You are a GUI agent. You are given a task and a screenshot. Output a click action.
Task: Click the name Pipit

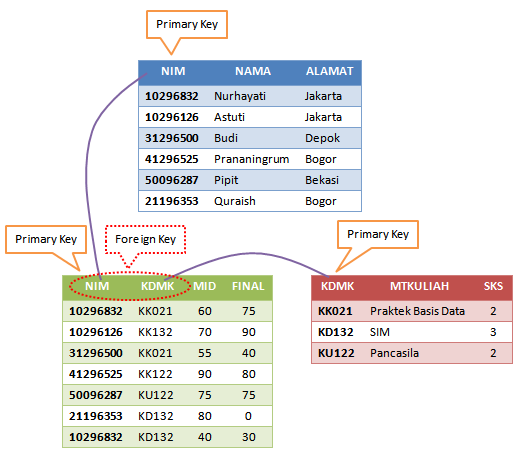click(226, 180)
